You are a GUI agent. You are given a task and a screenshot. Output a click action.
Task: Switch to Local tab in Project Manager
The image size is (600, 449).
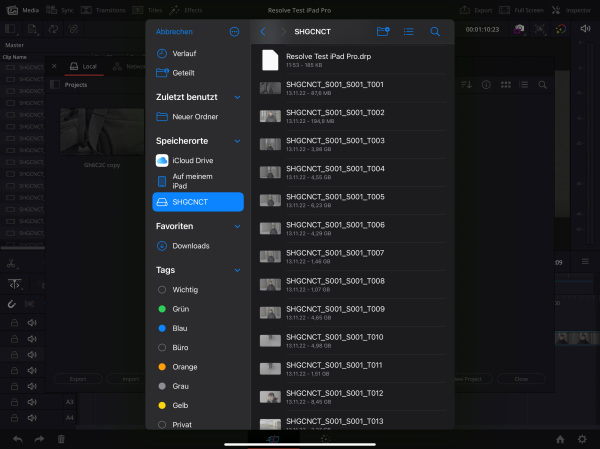pyautogui.click(x=83, y=67)
